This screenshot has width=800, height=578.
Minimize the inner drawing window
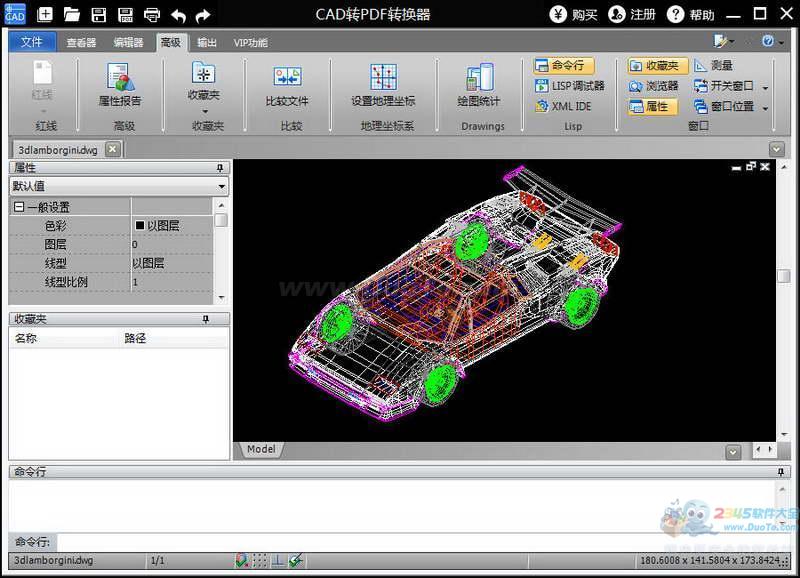736,167
